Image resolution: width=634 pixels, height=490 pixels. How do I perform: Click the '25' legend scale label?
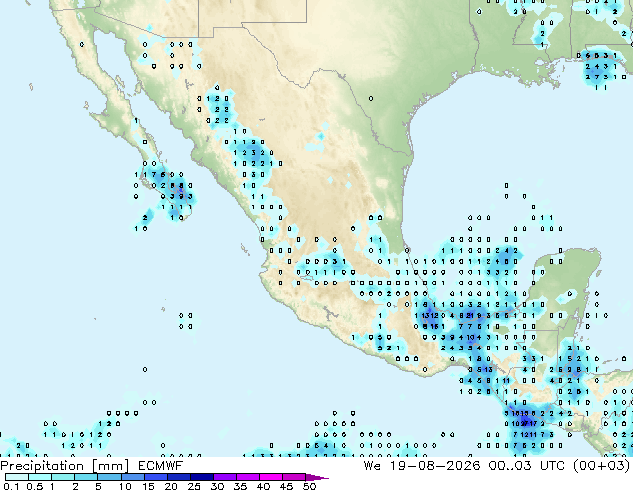[194, 486]
